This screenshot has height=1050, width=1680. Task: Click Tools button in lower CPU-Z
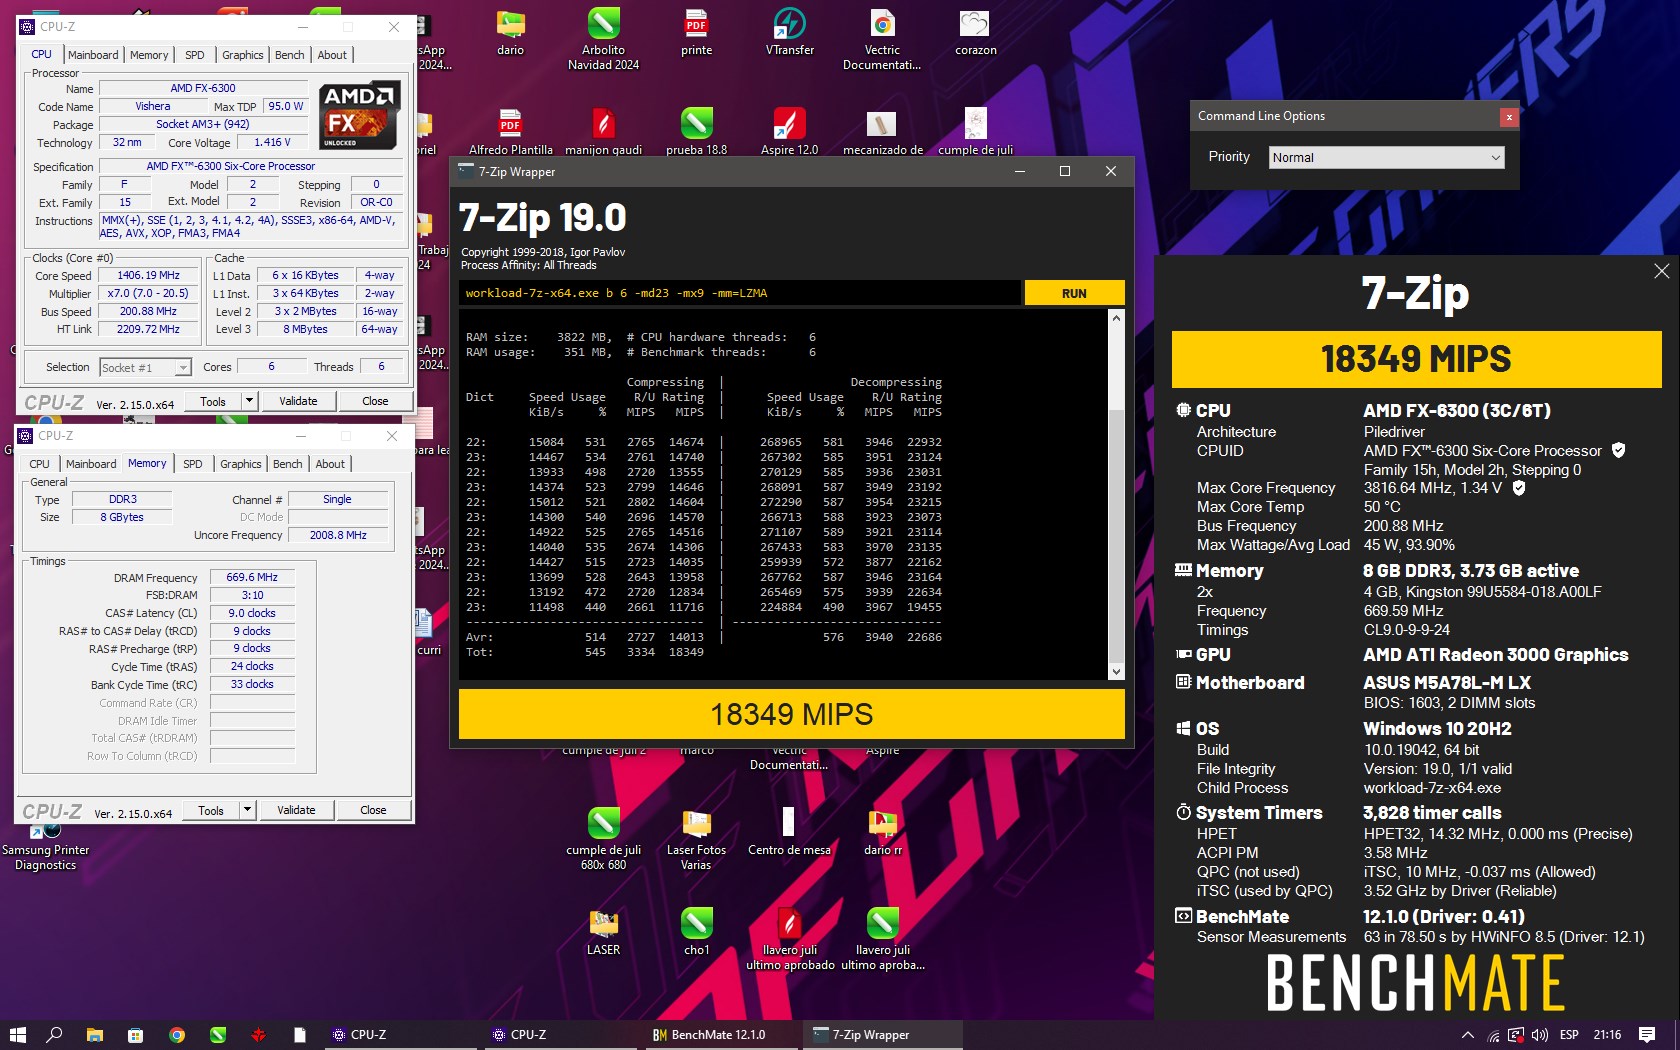[211, 810]
